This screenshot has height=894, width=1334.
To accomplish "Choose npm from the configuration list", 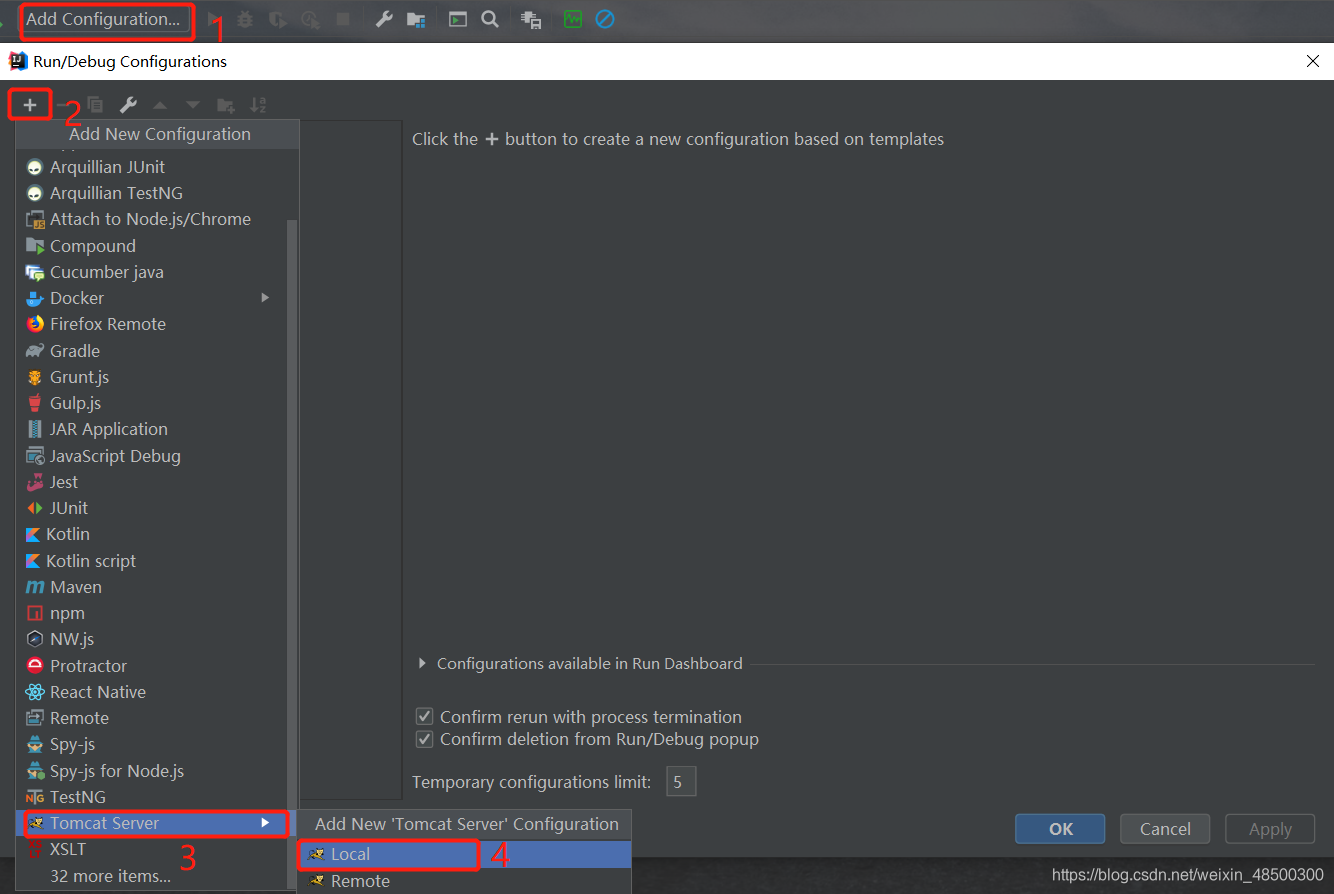I will [152, 613].
